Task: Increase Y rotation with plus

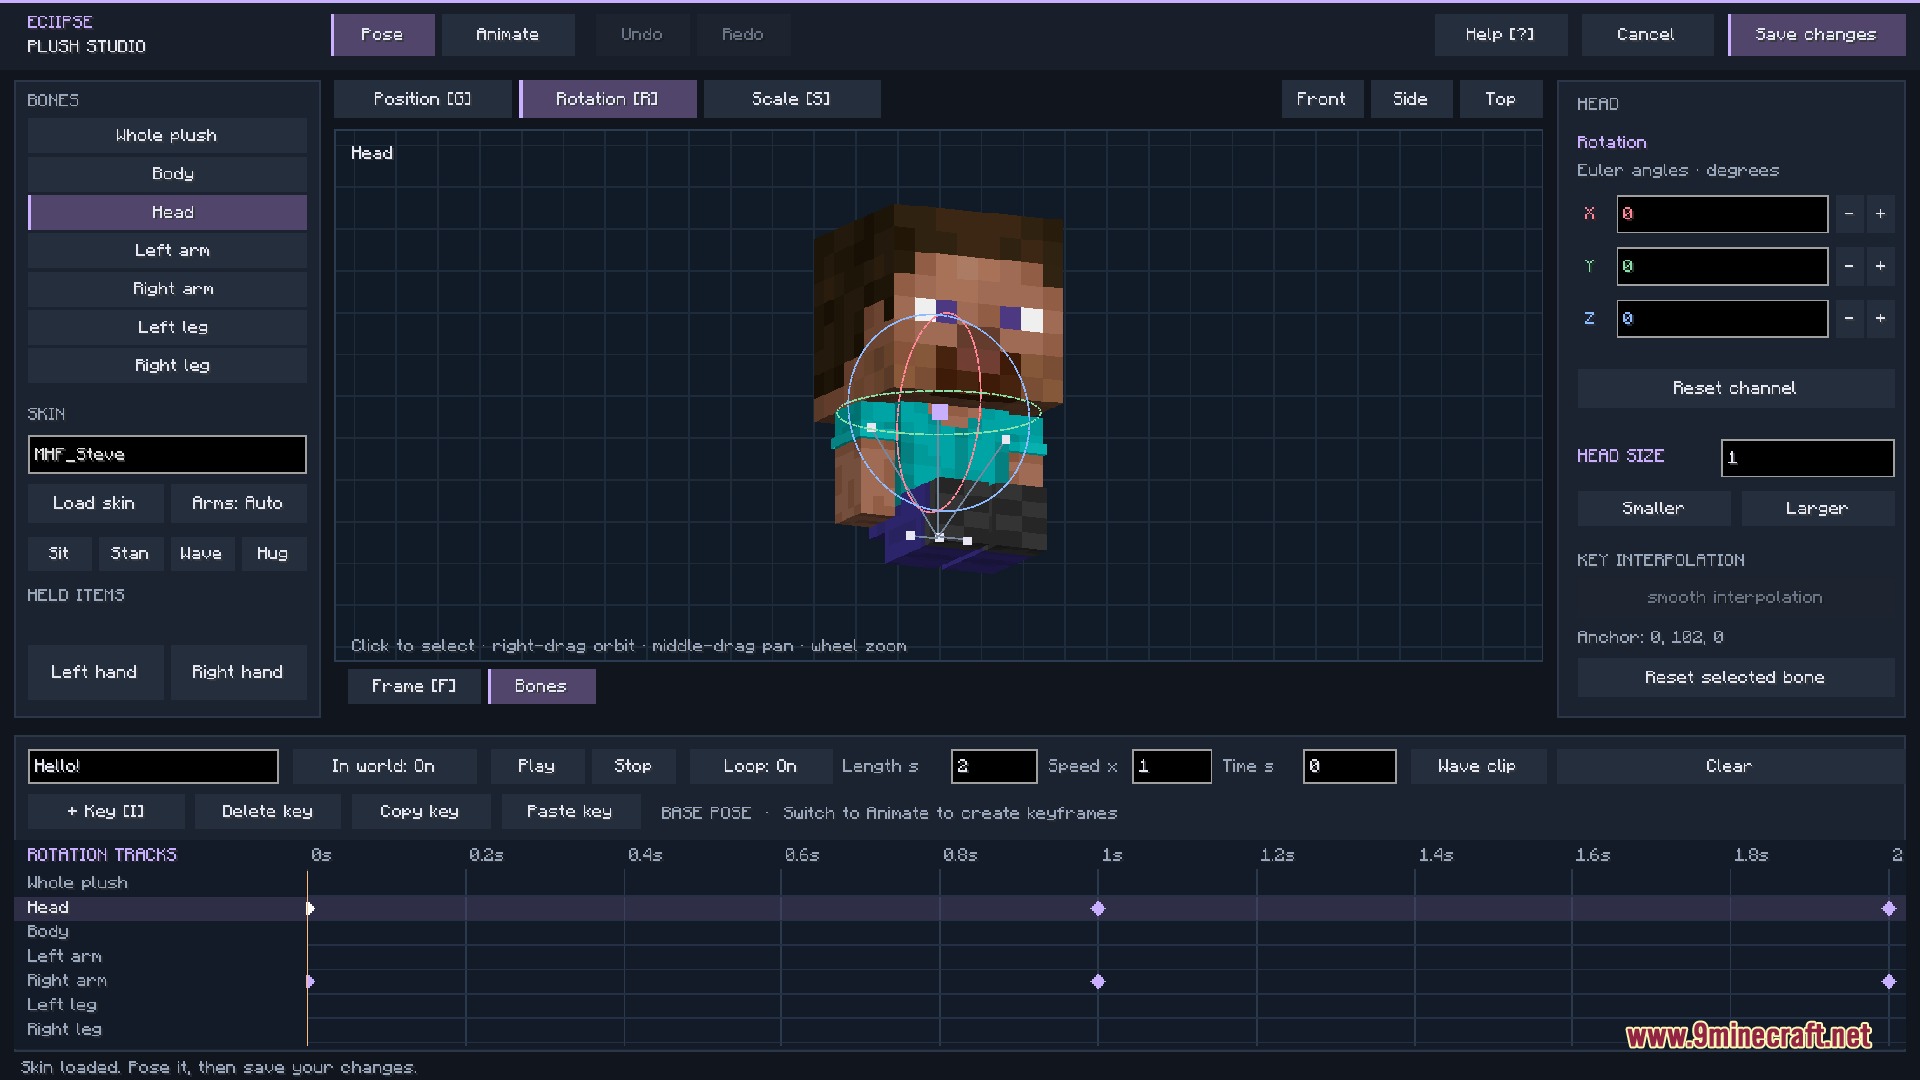Action: coord(1881,267)
